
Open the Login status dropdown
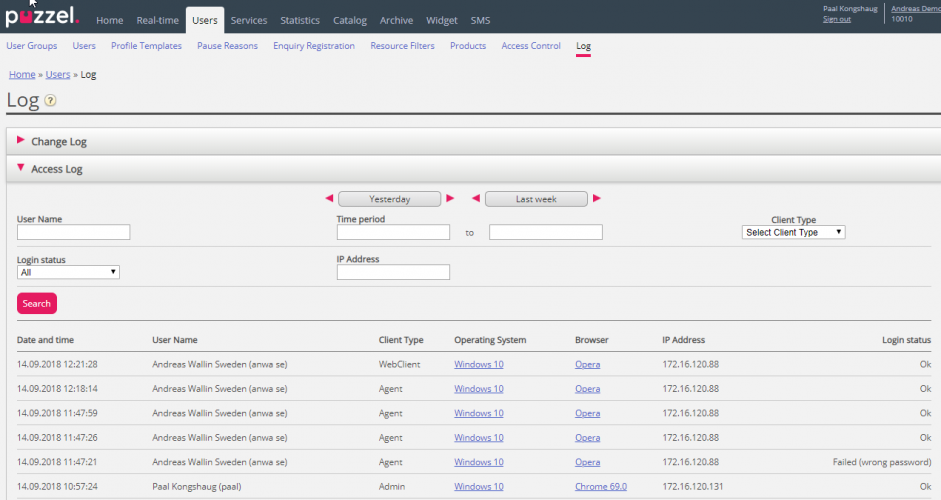pyautogui.click(x=68, y=271)
